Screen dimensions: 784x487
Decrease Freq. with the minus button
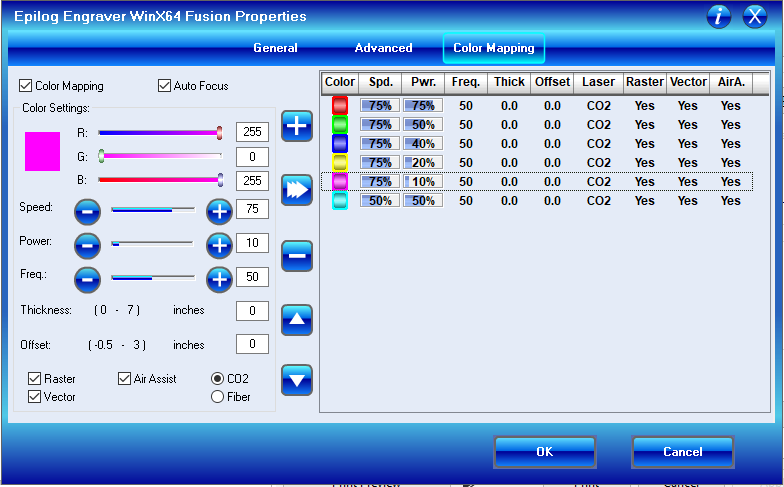[88, 280]
